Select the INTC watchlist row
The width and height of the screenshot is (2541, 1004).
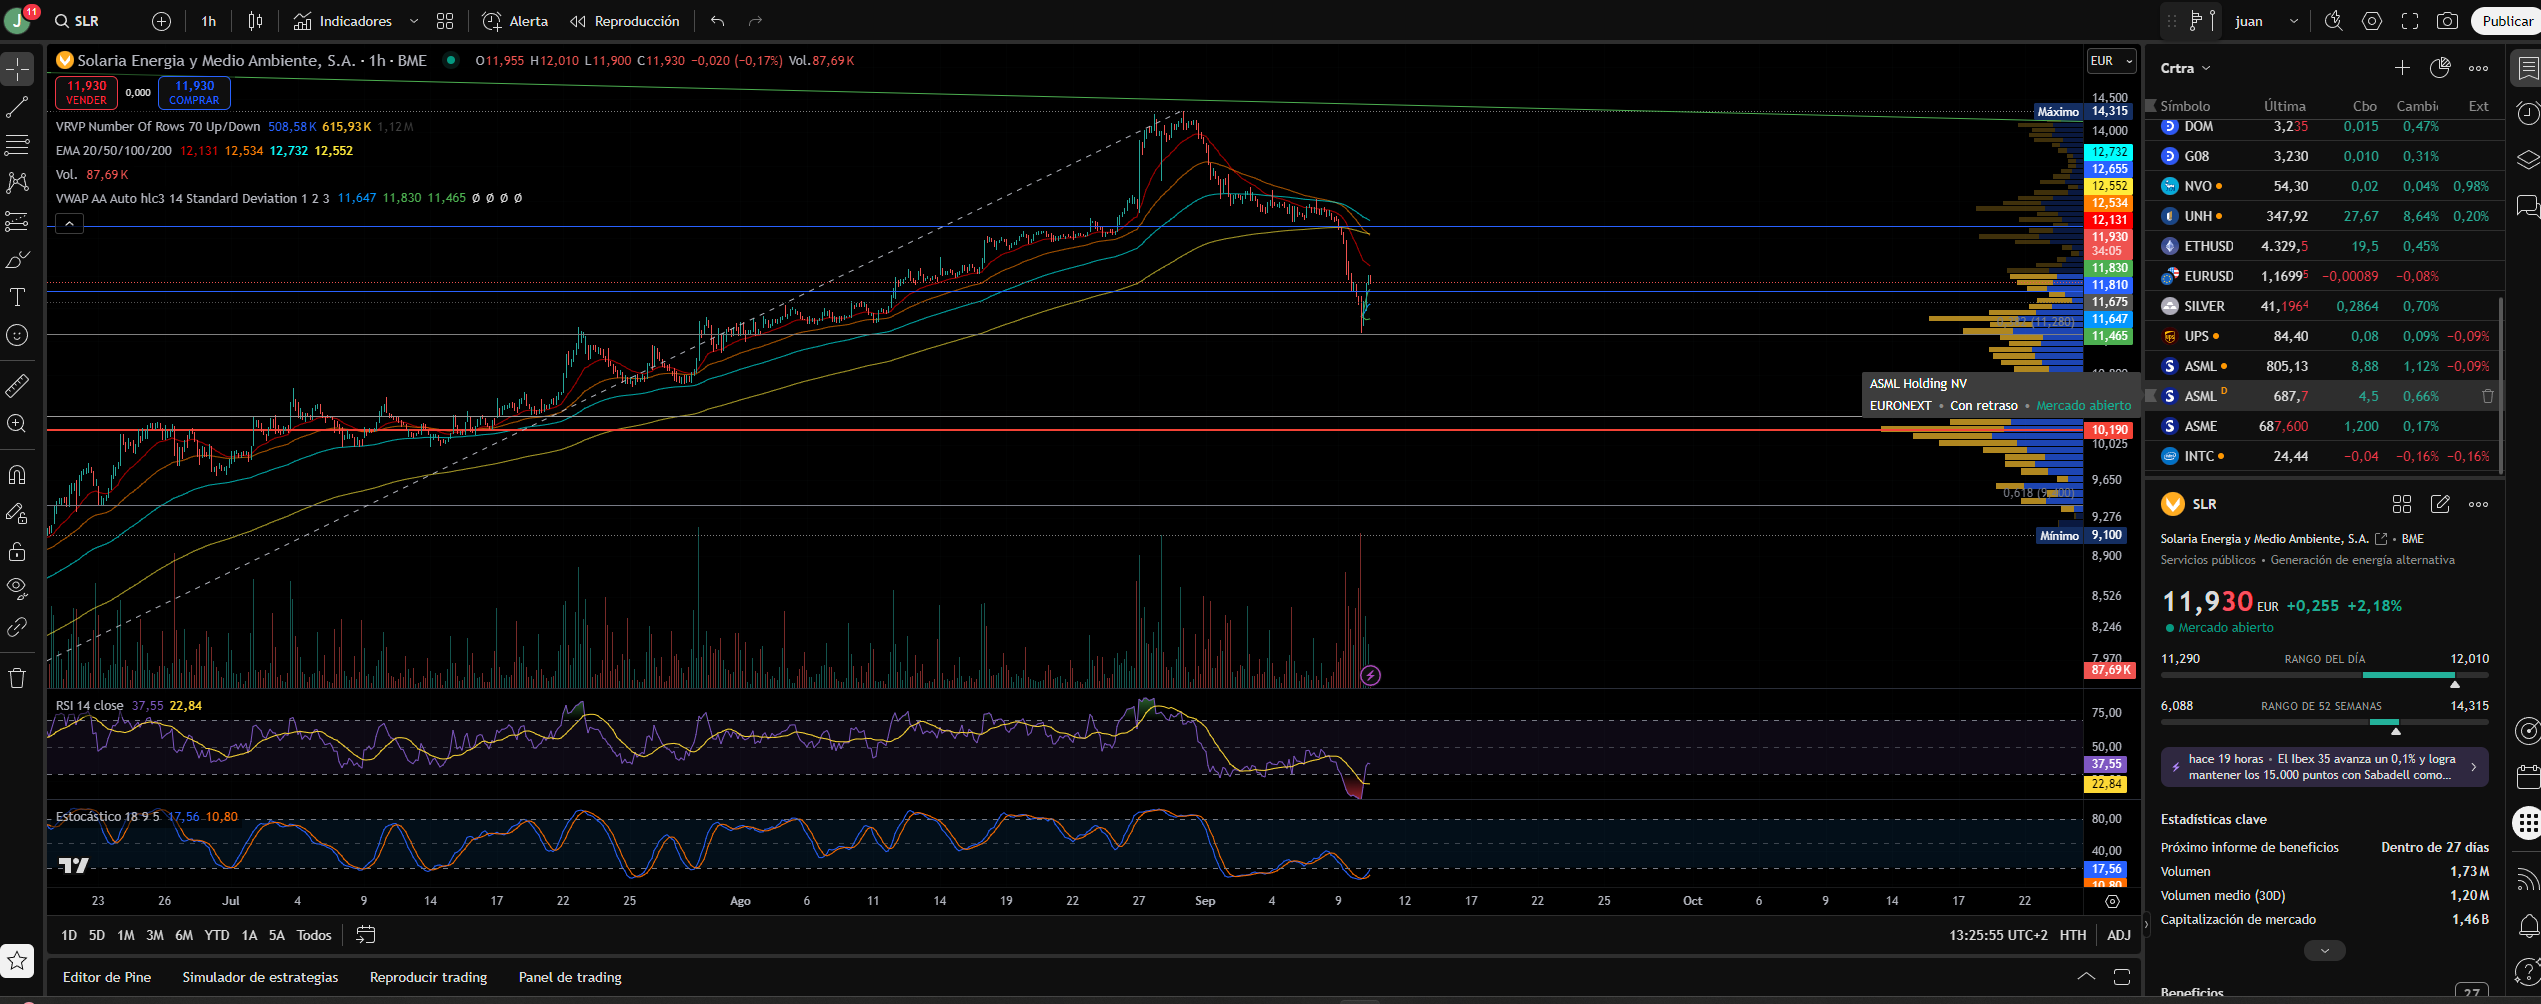pos(2324,456)
